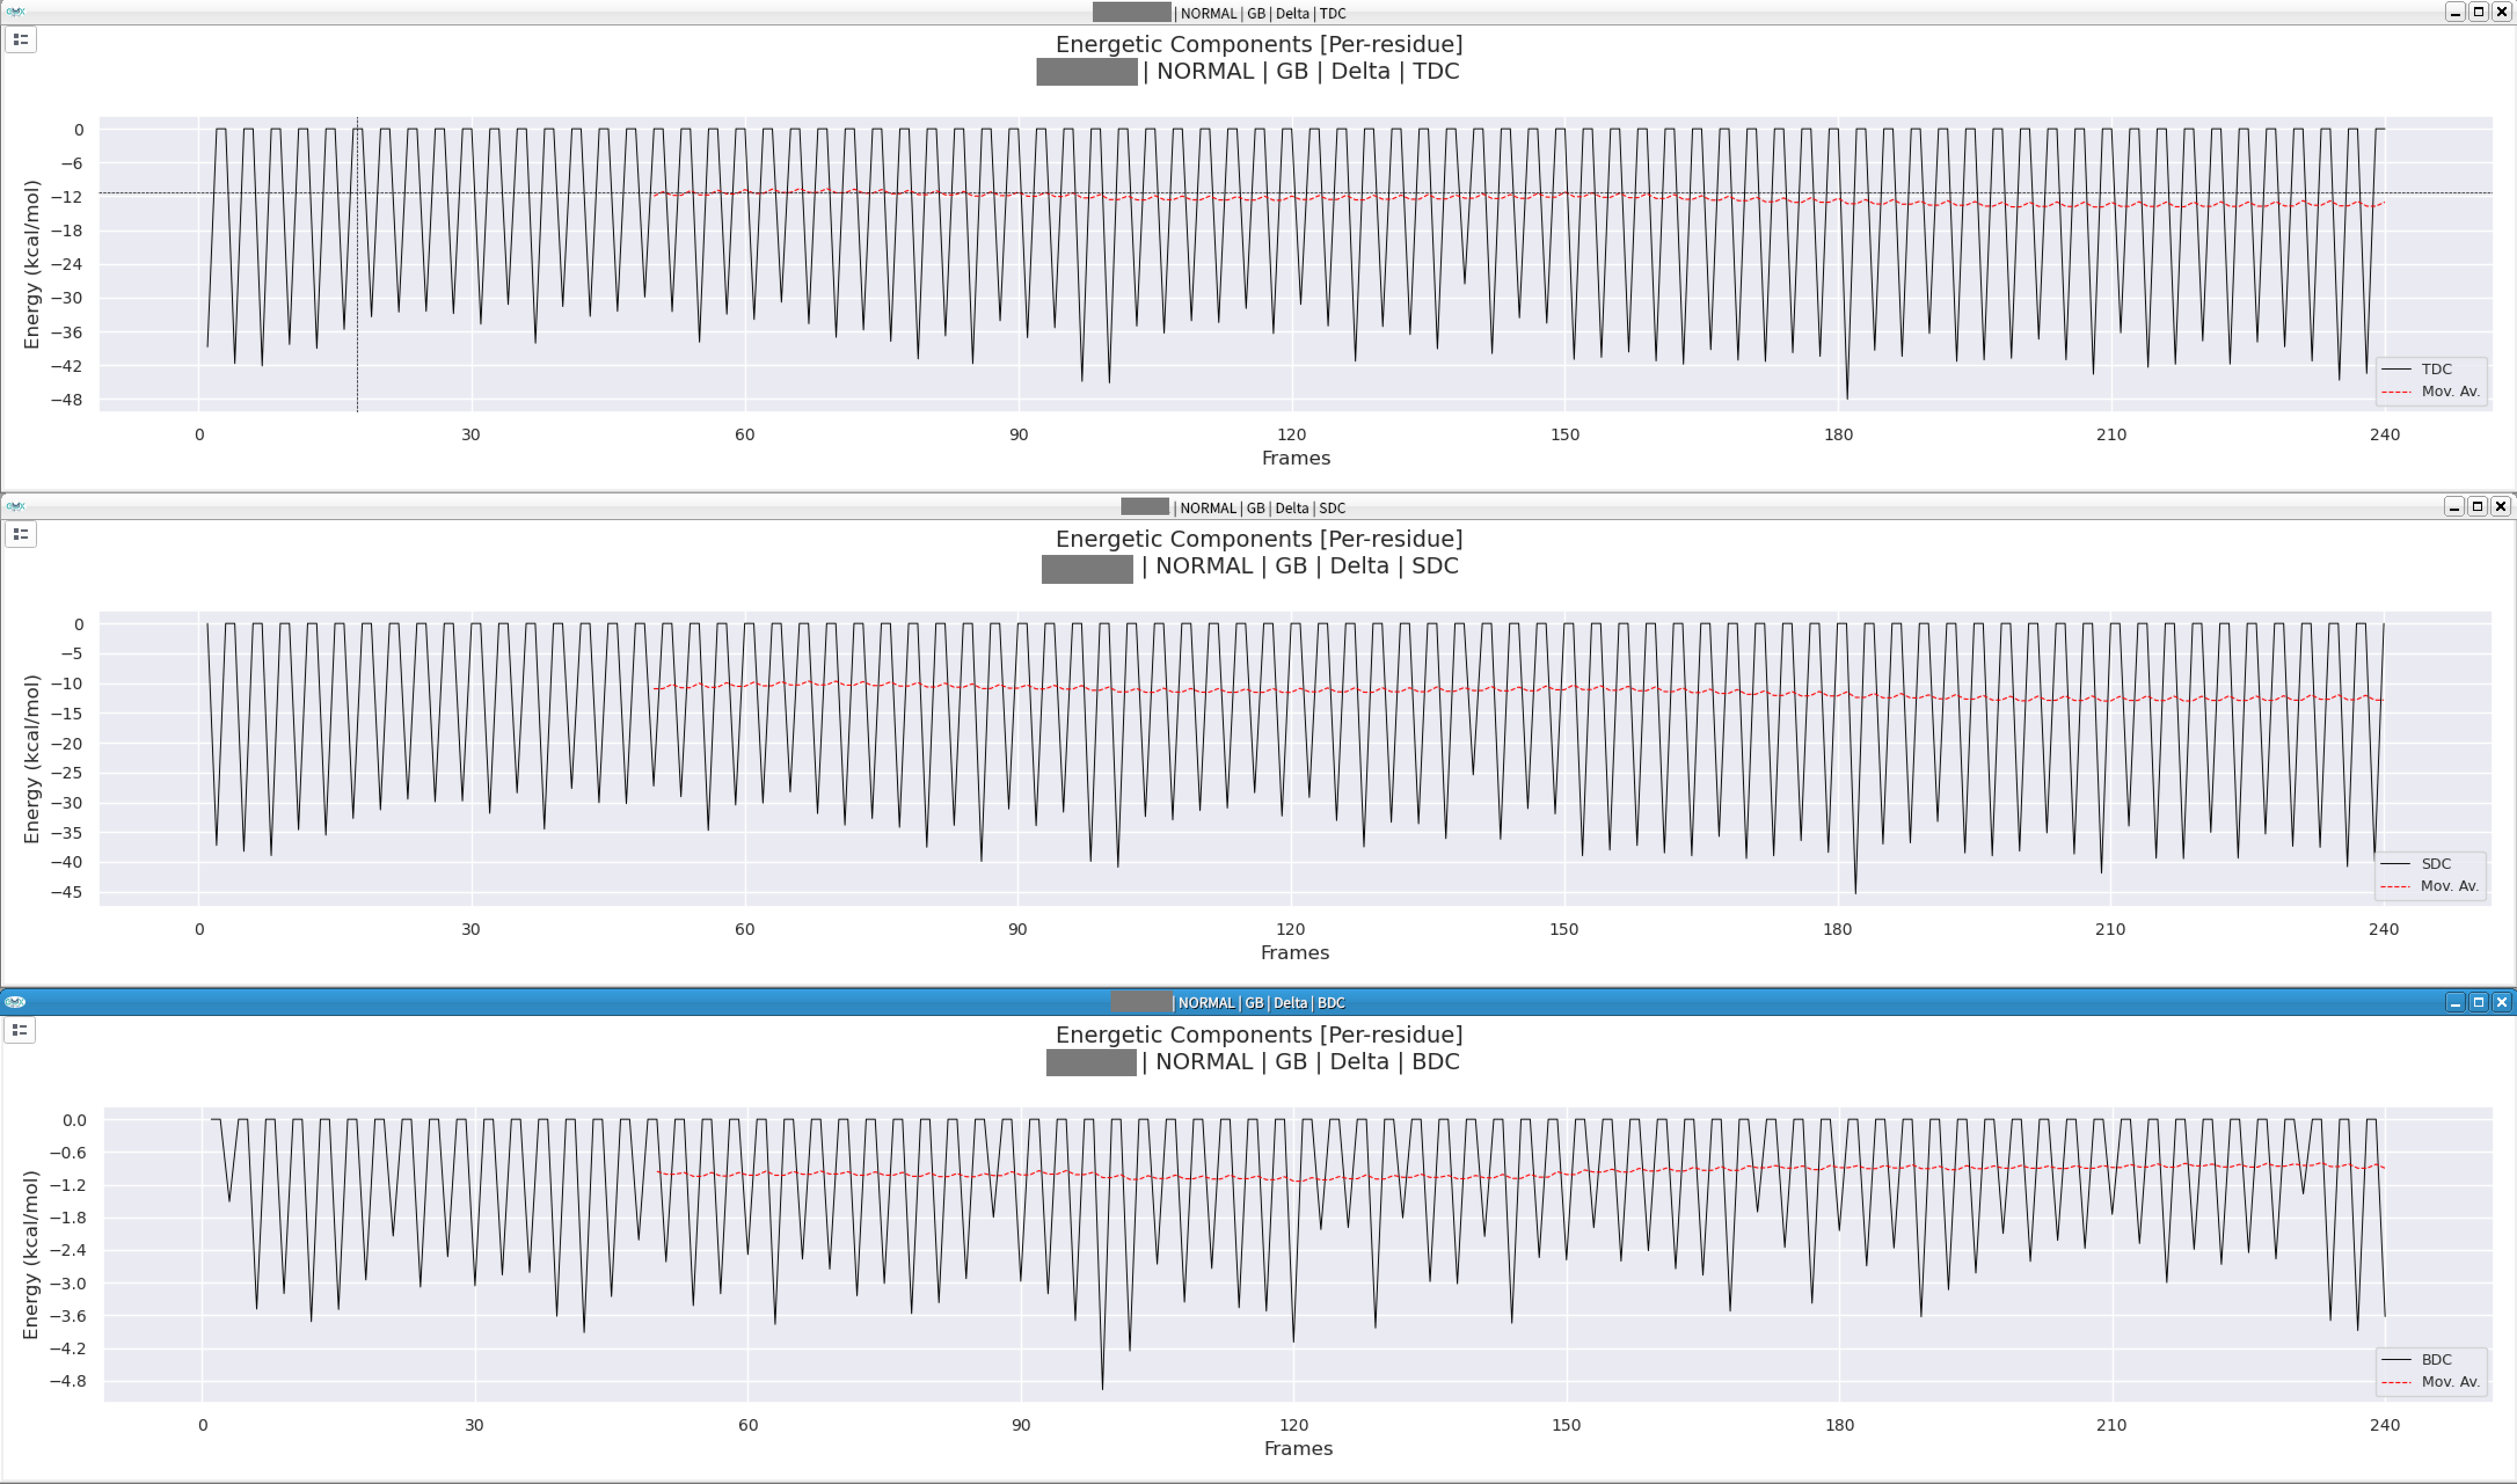Maximize the TDC chart window
The height and width of the screenshot is (1484, 2517).
point(2478,12)
